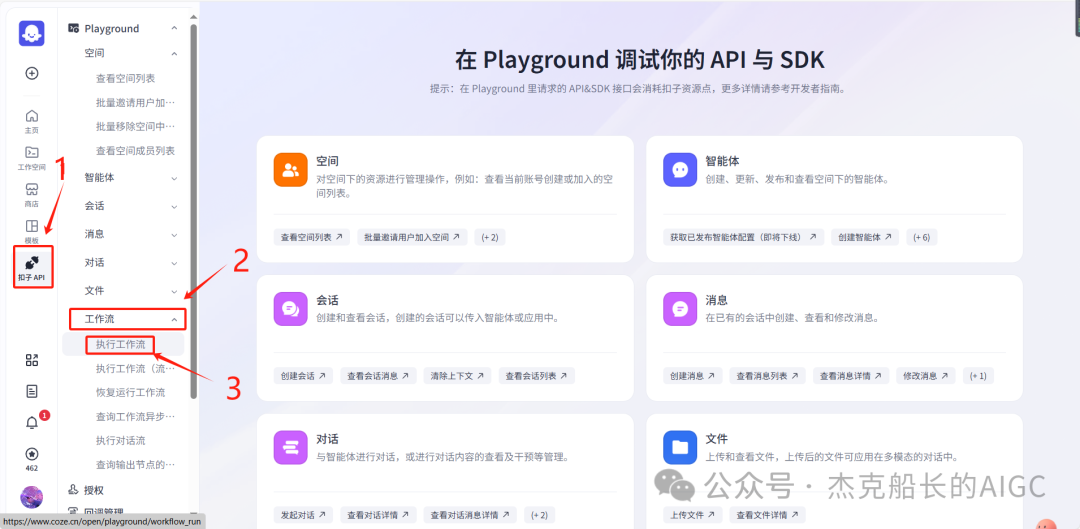Image resolution: width=1080 pixels, height=529 pixels.
Task: Expand the 会话 sidebar group
Action: tap(174, 206)
